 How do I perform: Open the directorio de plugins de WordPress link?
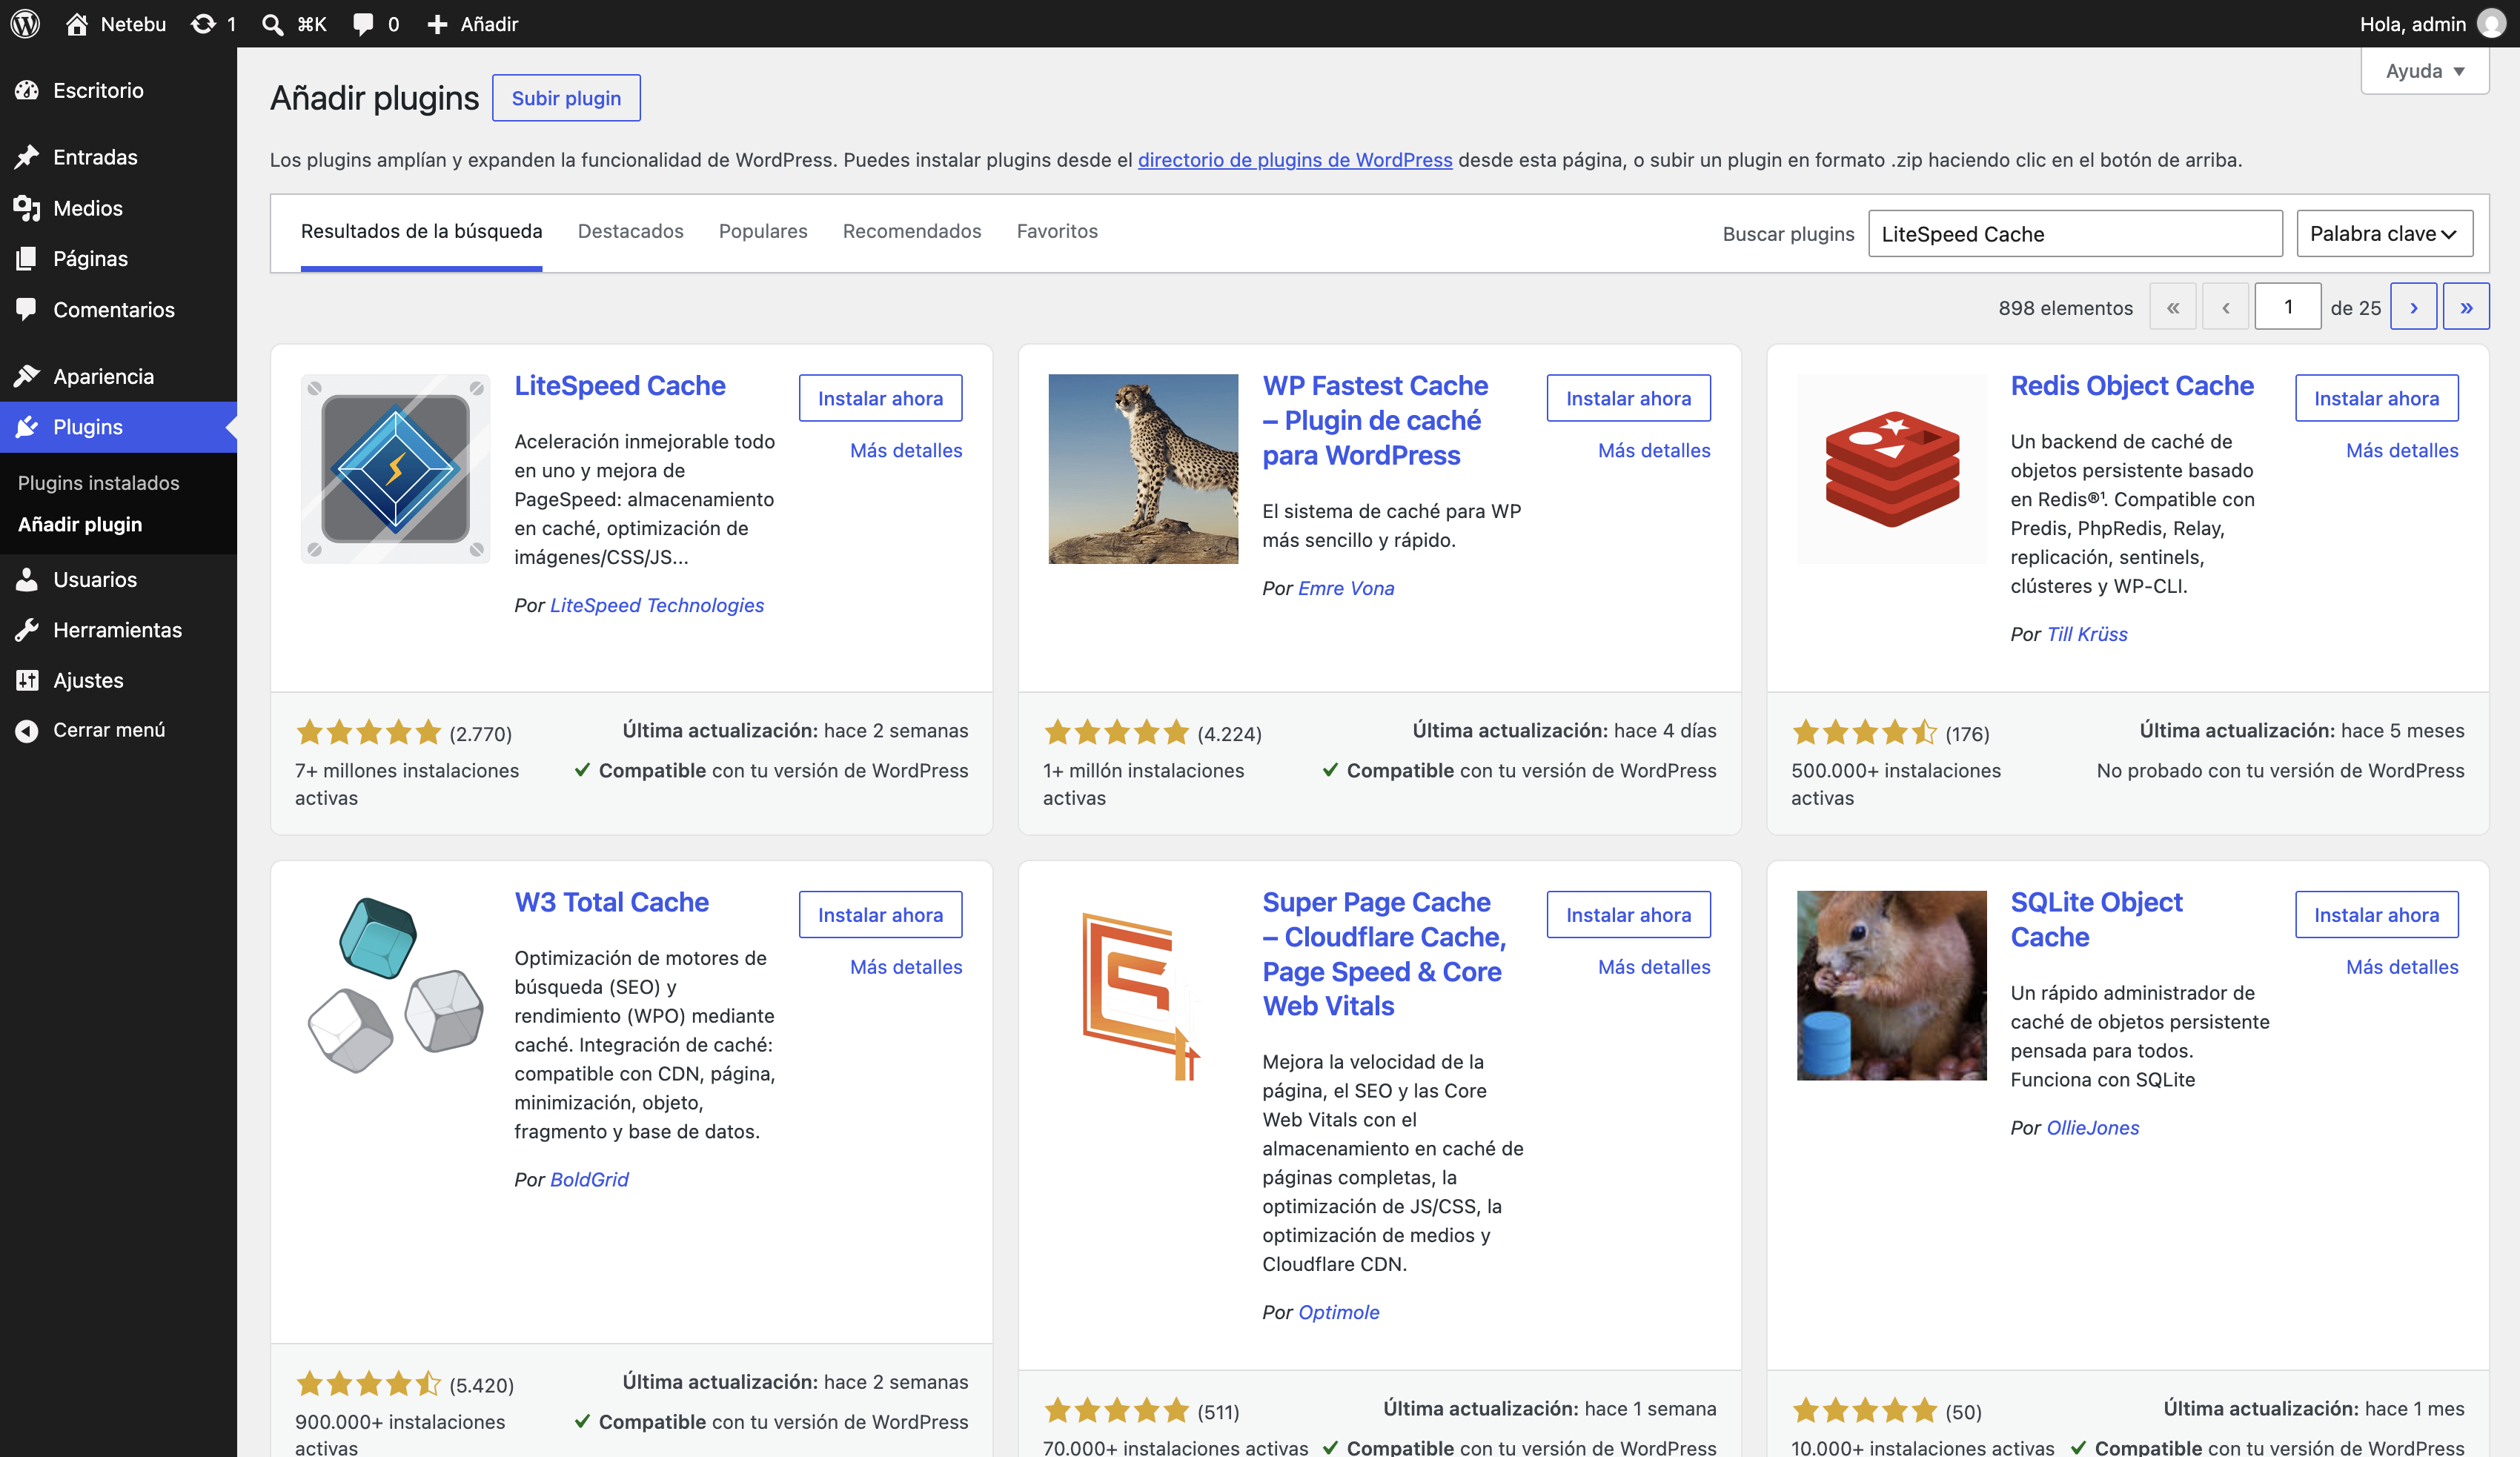(1295, 160)
